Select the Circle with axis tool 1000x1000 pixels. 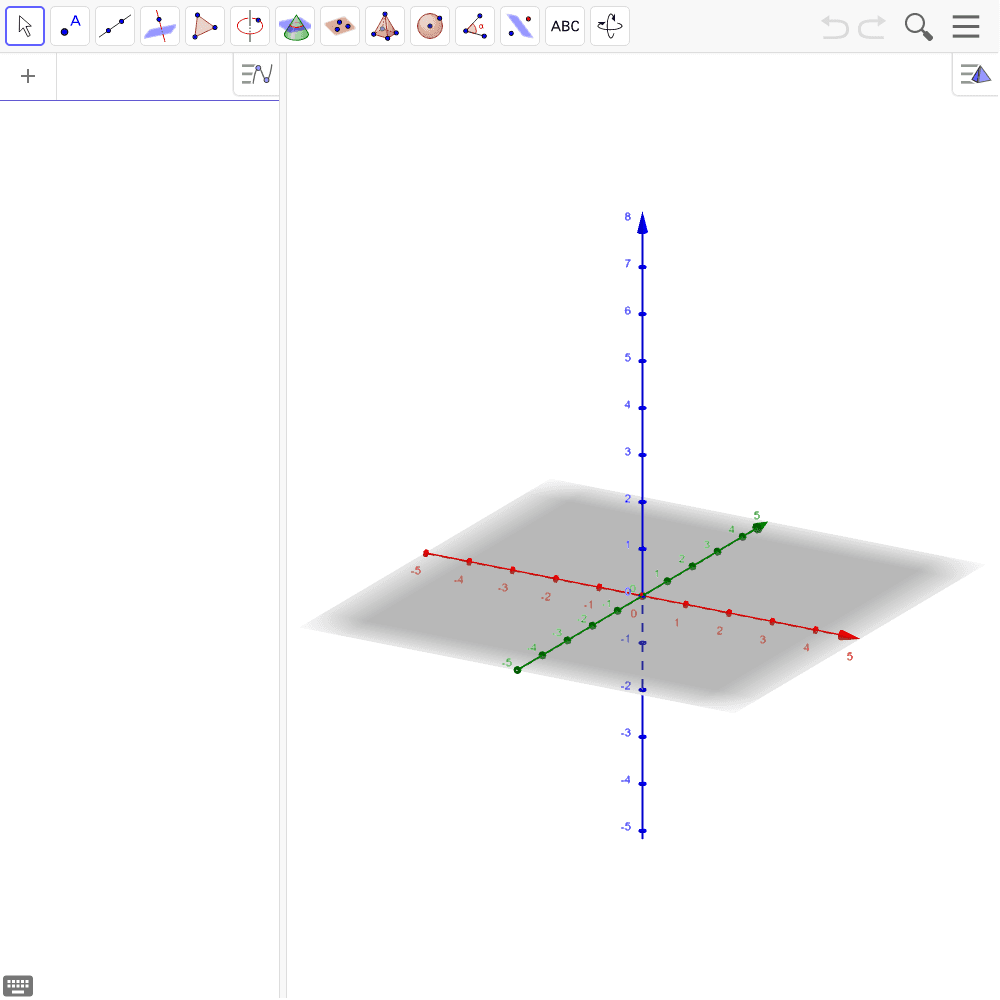point(250,26)
